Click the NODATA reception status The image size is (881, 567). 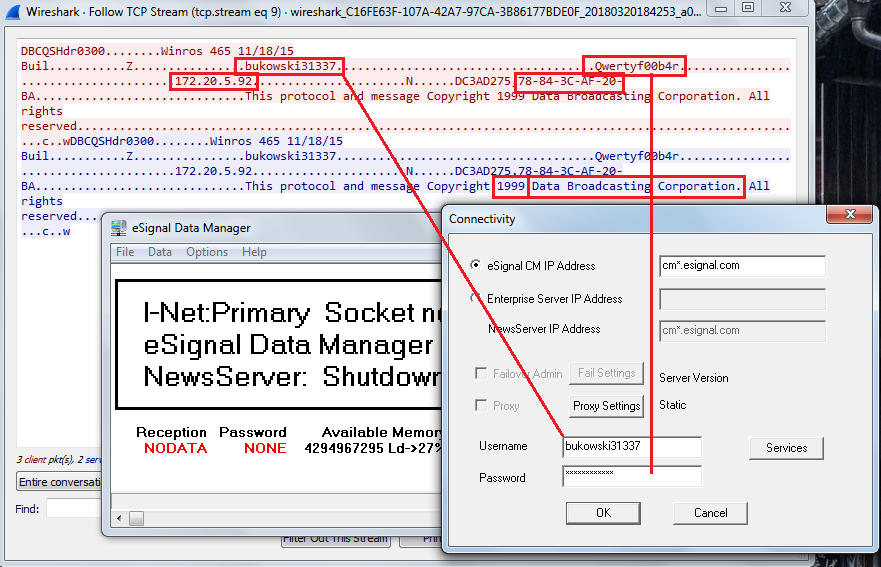tap(175, 448)
